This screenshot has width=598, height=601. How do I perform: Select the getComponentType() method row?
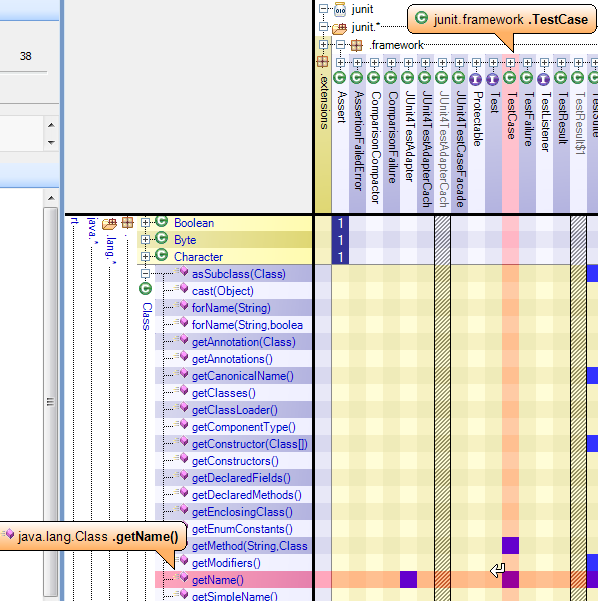[233, 427]
